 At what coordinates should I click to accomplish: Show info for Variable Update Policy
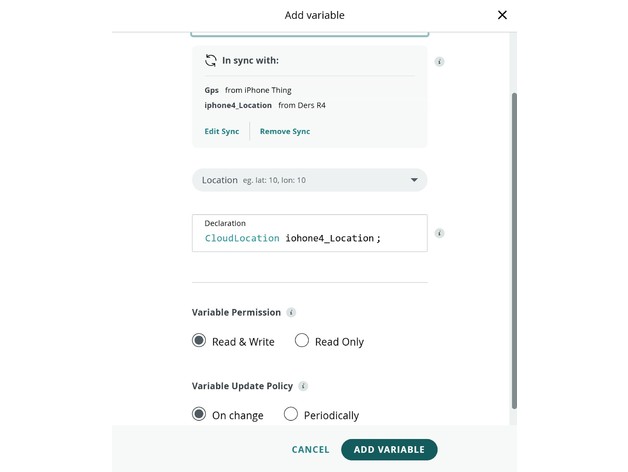coord(303,386)
